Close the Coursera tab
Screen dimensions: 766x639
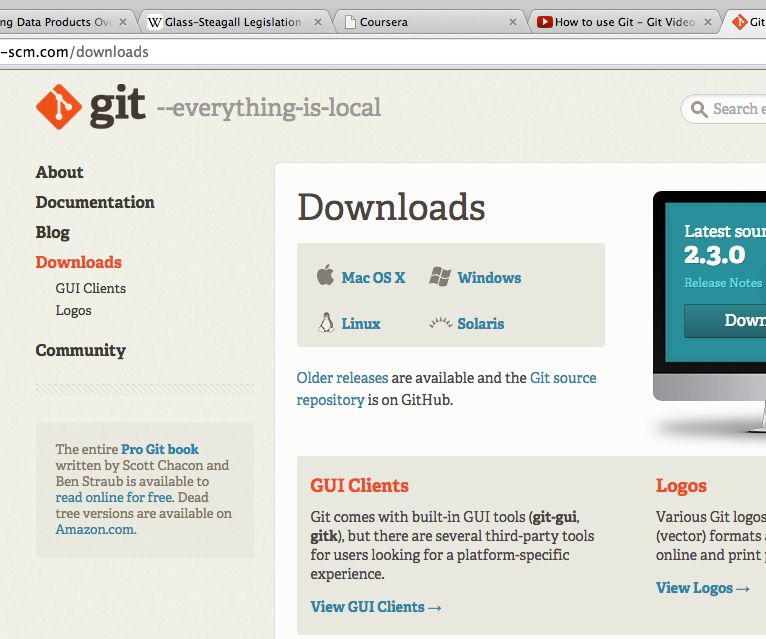coord(513,22)
